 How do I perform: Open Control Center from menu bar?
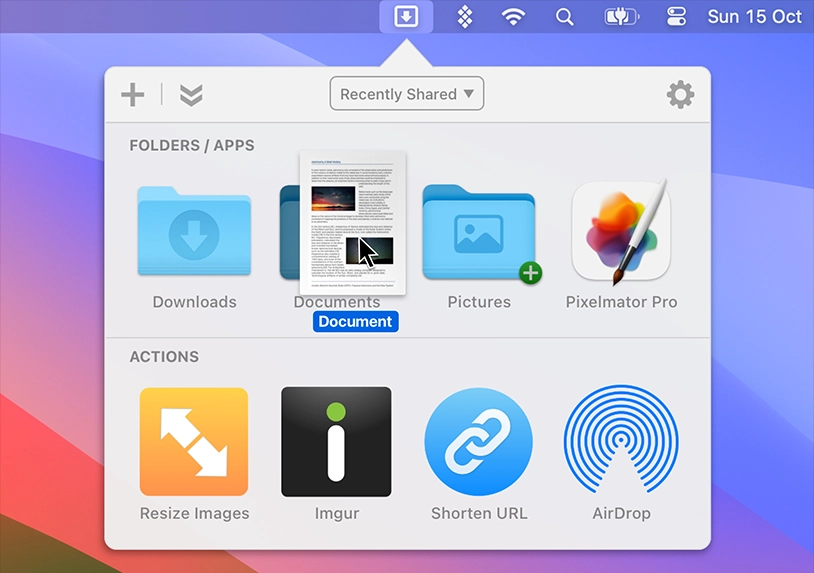676,17
